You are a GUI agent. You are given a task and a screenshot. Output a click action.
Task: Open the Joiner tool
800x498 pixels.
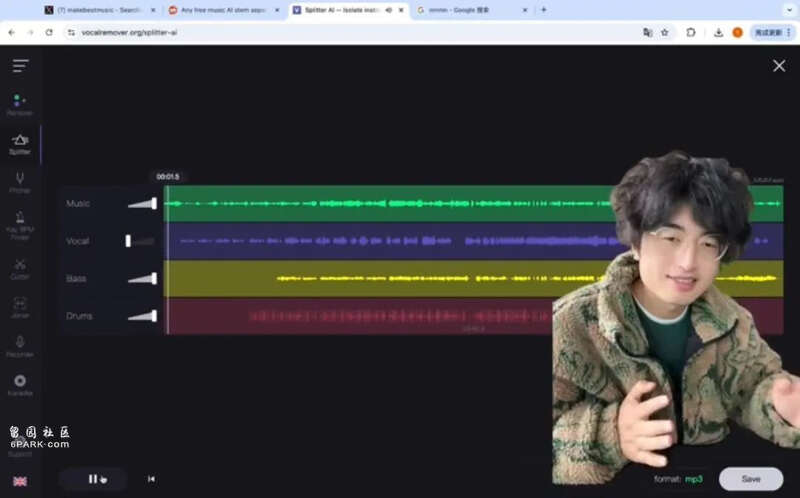point(20,307)
